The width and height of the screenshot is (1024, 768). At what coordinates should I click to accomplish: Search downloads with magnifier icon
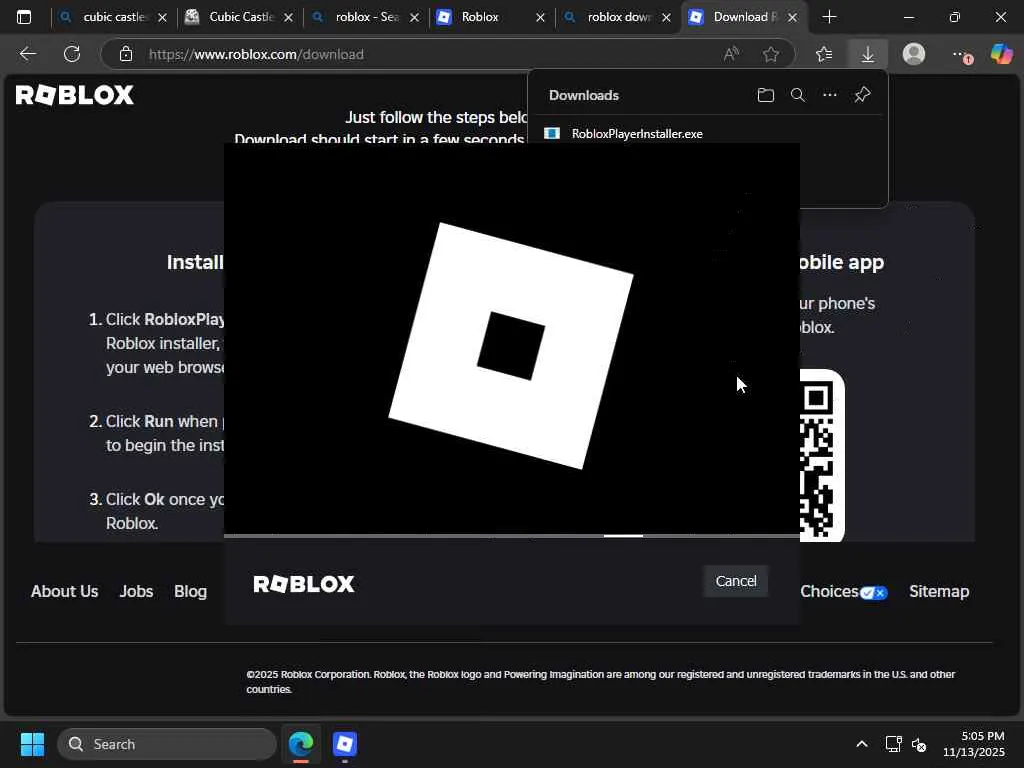point(797,95)
